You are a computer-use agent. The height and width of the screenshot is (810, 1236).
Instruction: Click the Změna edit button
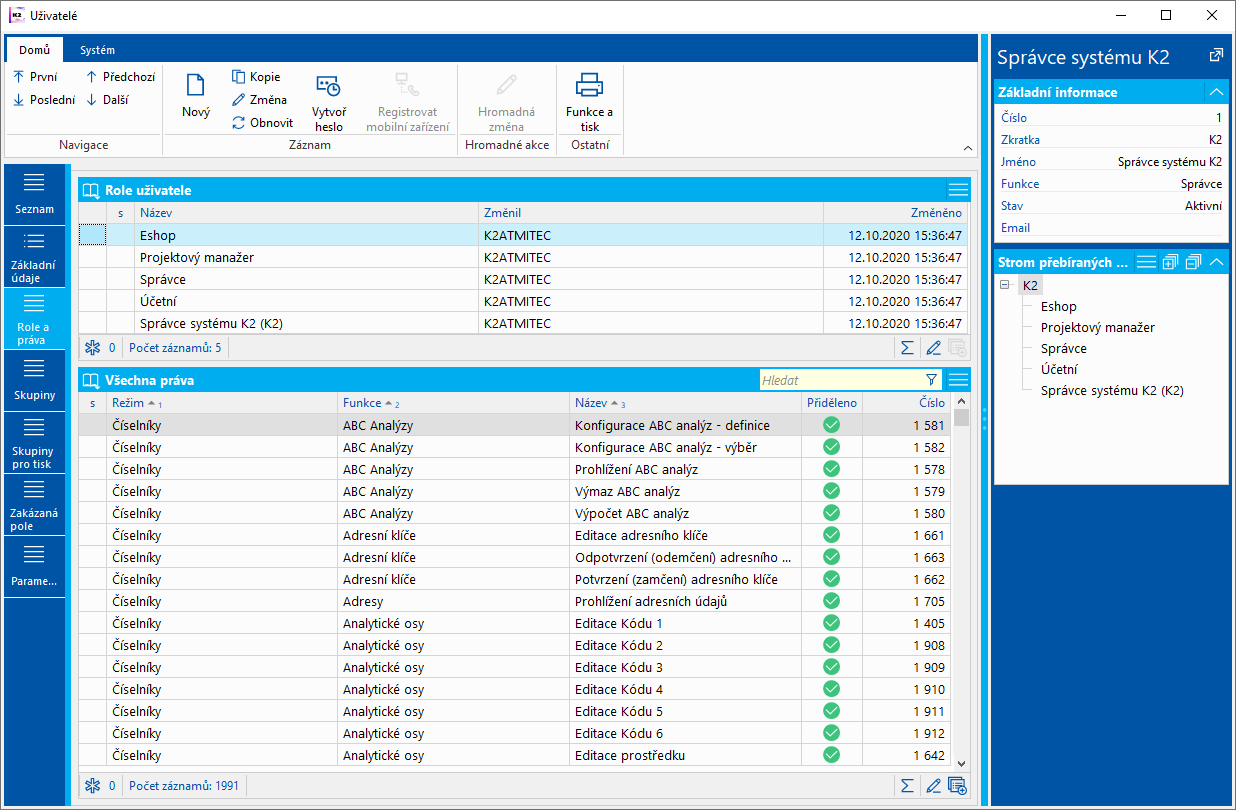click(259, 100)
